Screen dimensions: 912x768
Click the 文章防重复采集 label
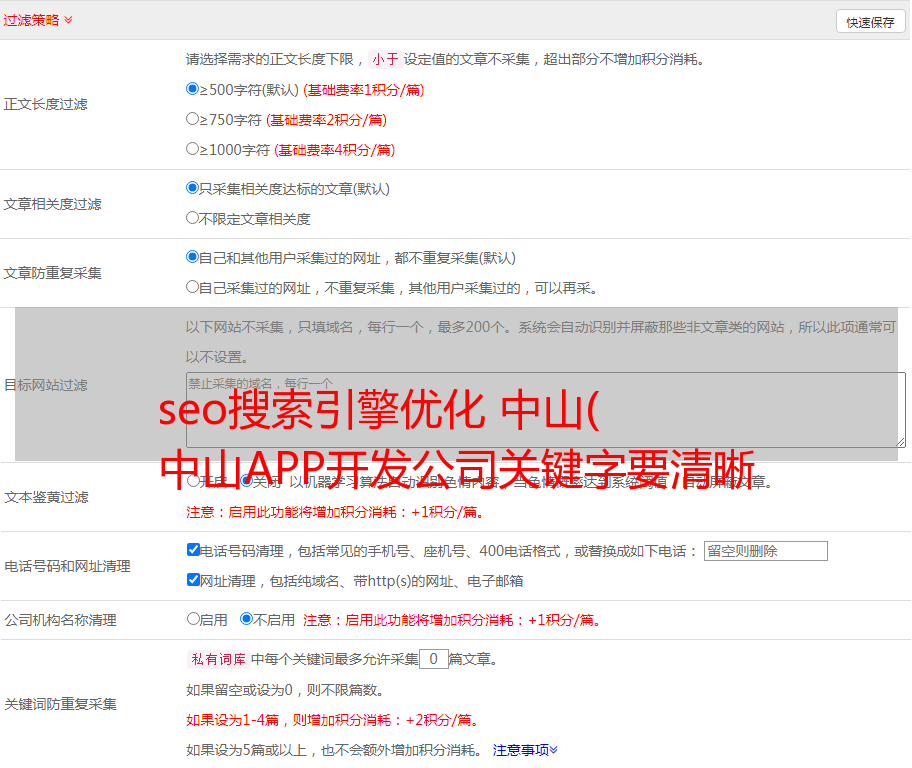click(x=52, y=273)
